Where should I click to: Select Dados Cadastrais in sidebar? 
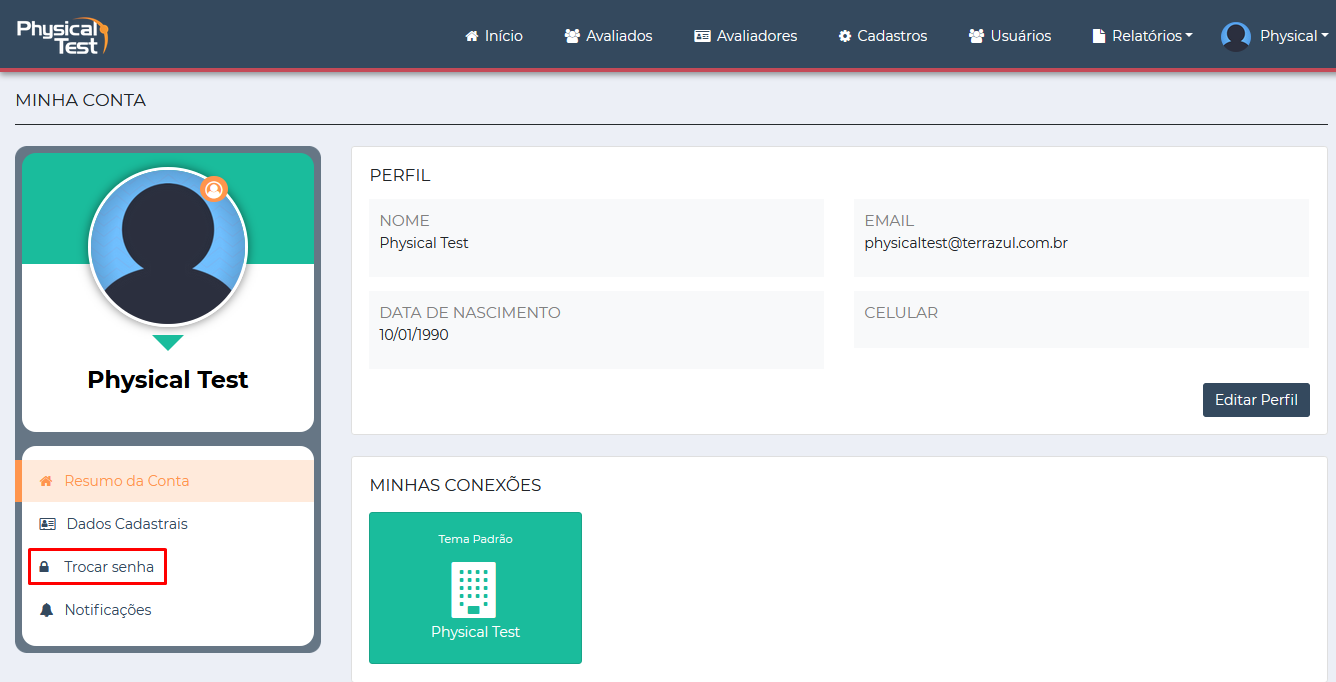pos(127,524)
